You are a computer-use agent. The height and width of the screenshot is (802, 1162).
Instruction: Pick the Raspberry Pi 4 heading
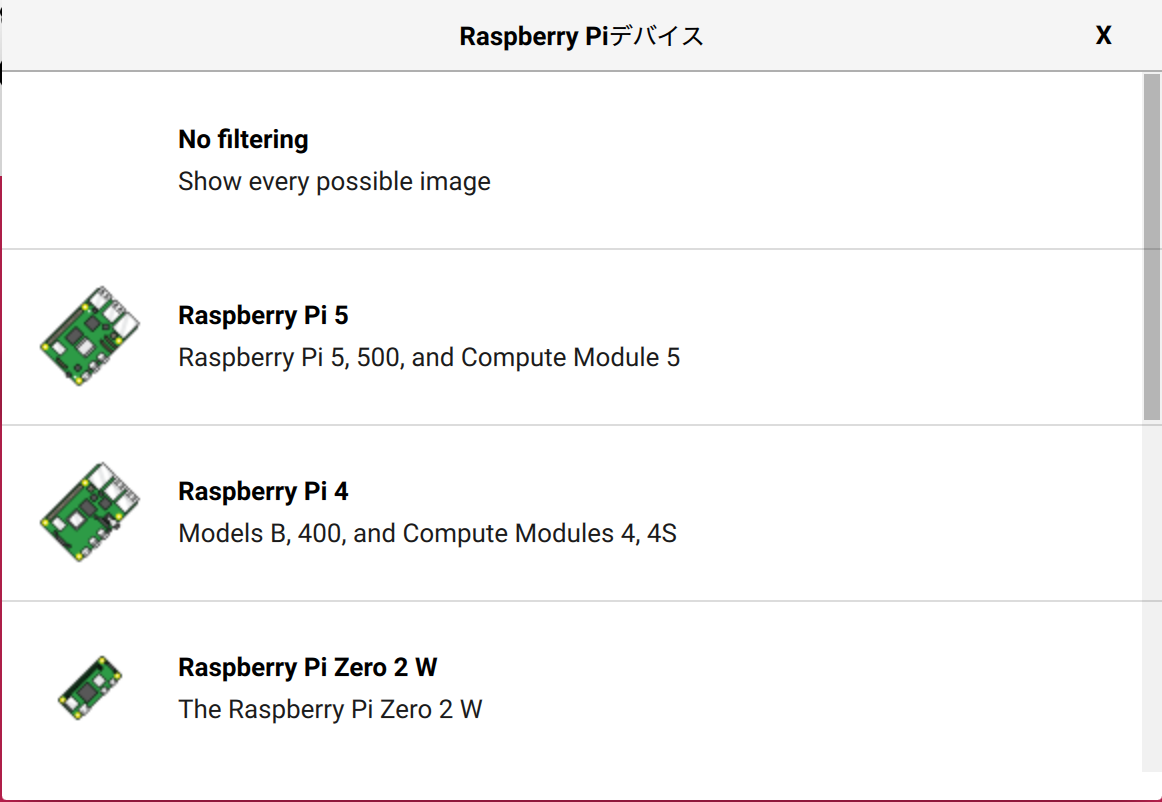click(x=263, y=492)
